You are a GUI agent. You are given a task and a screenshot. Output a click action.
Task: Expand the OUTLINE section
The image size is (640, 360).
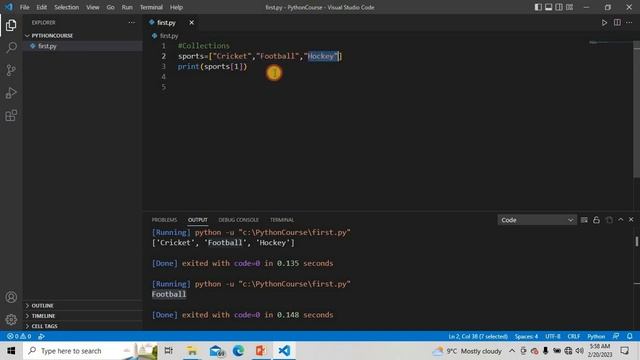(x=82, y=305)
